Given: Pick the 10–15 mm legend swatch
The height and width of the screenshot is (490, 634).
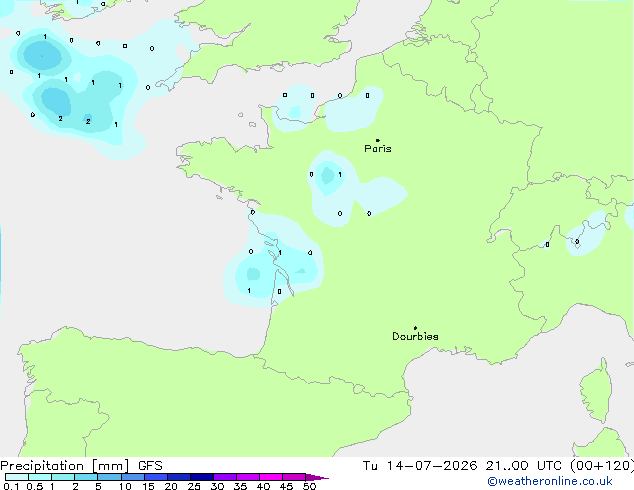Looking at the screenshot, I should click(133, 477).
